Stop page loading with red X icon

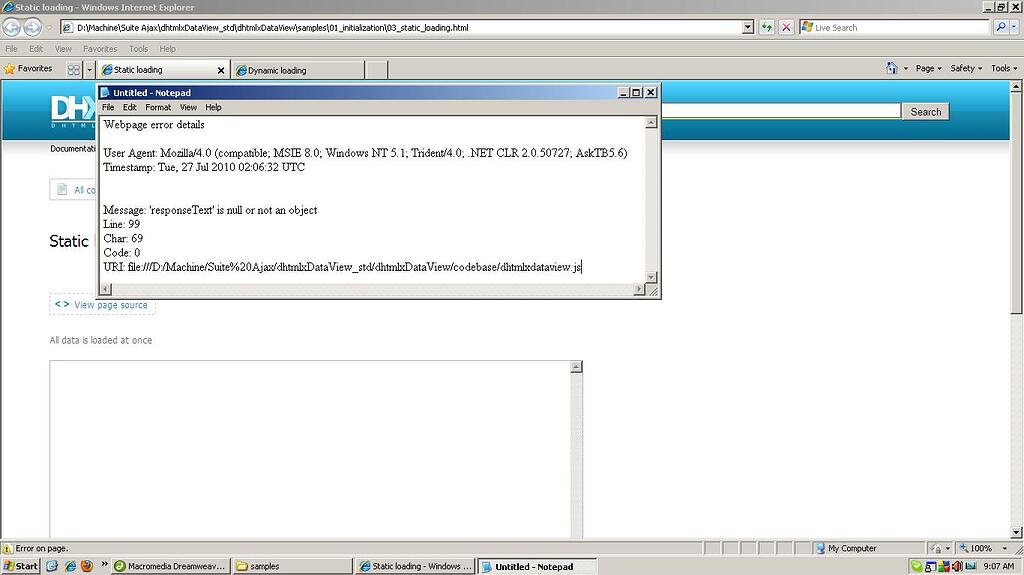pos(786,27)
